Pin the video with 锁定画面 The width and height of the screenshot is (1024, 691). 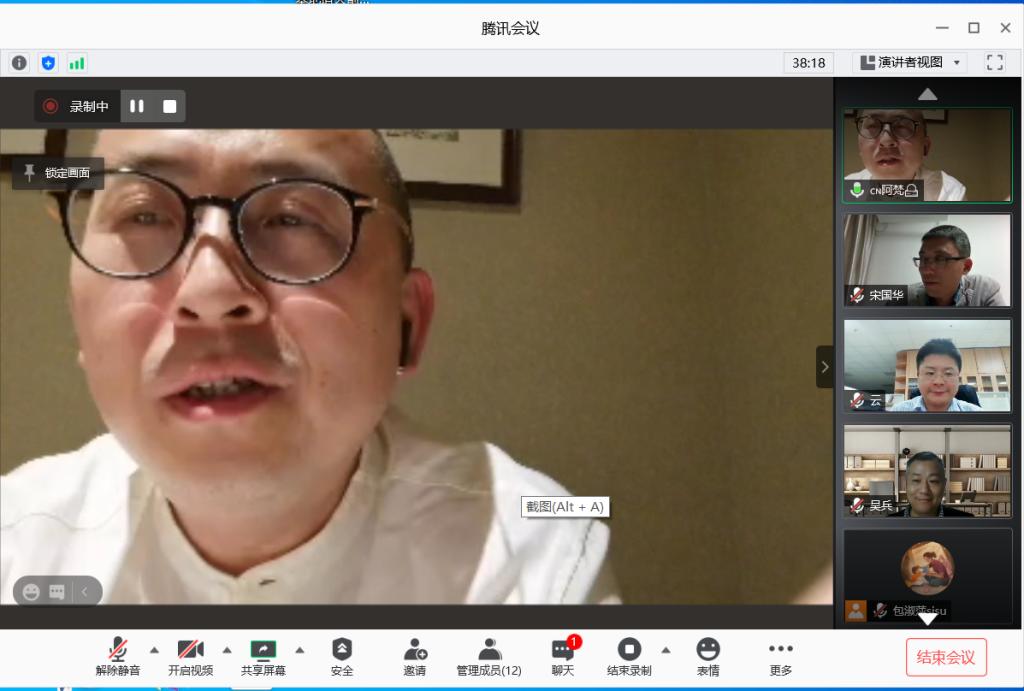58,173
